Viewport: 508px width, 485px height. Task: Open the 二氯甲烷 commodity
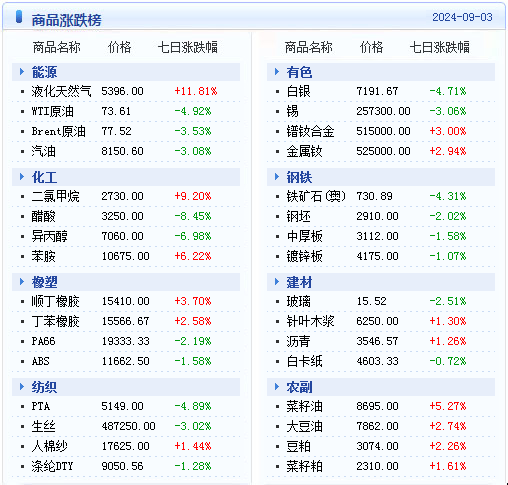point(56,196)
